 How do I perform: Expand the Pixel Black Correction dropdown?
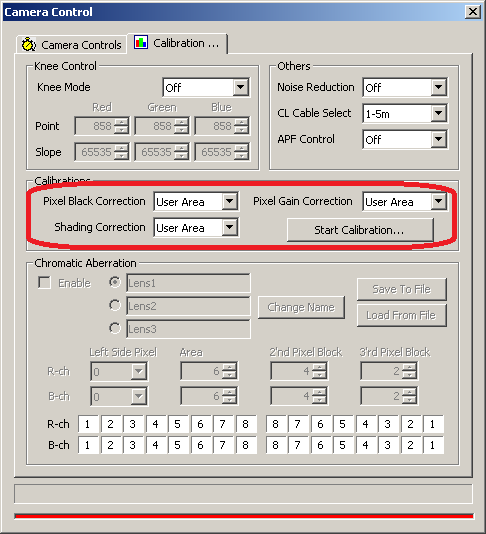(196, 202)
